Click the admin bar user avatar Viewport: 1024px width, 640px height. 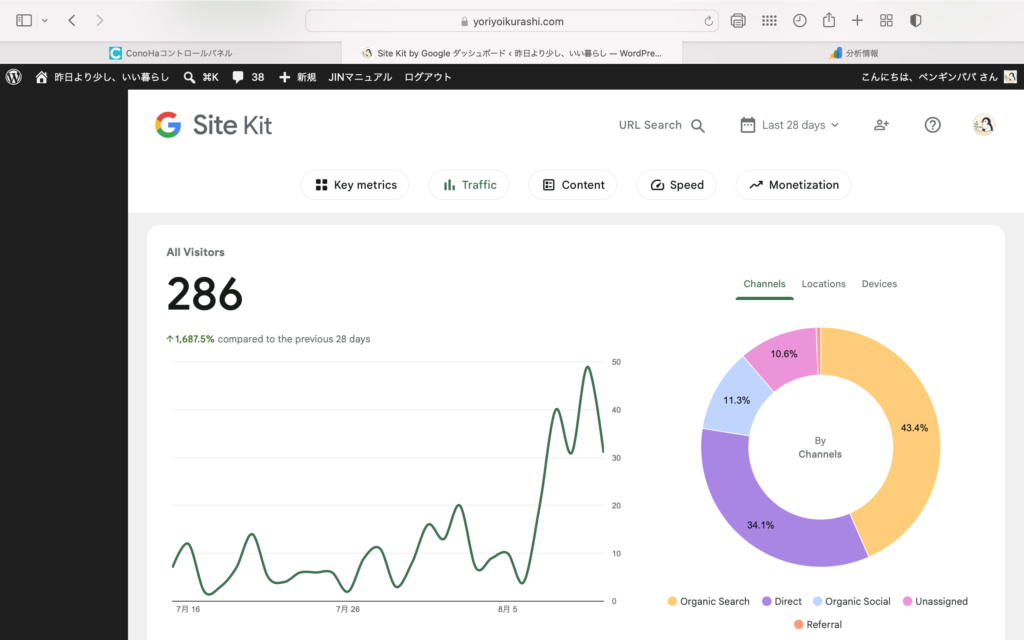coord(1010,77)
